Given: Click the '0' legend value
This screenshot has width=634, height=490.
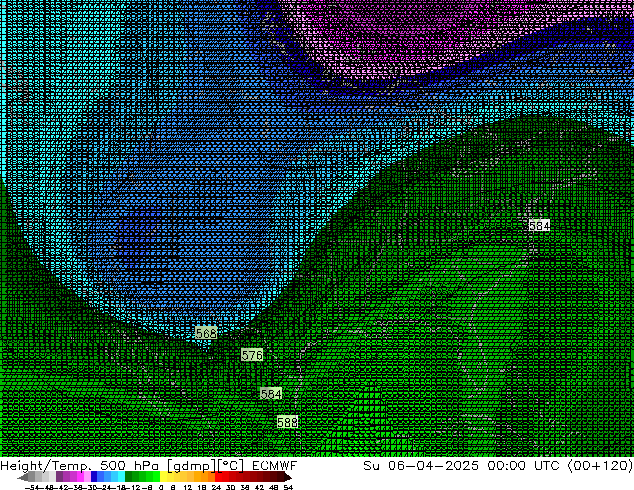Looking at the screenshot, I should click(x=161, y=487).
